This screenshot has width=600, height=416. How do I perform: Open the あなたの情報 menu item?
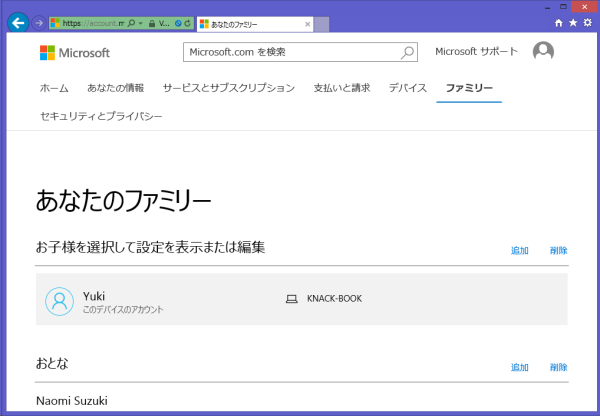(116, 88)
